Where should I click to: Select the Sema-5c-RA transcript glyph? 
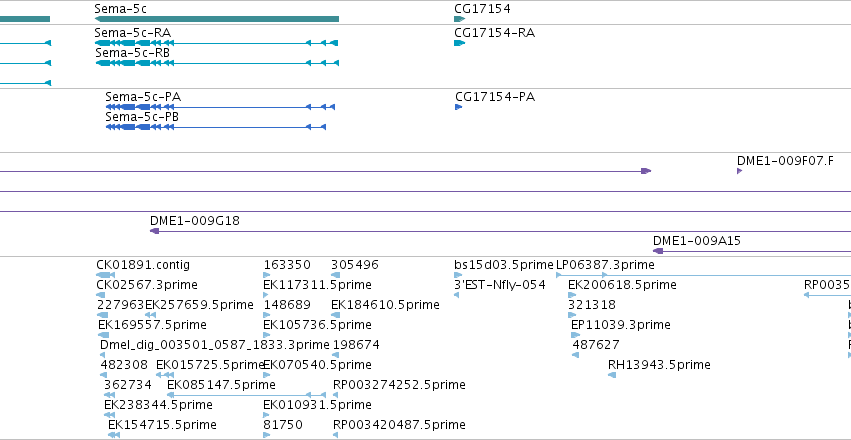pos(217,43)
